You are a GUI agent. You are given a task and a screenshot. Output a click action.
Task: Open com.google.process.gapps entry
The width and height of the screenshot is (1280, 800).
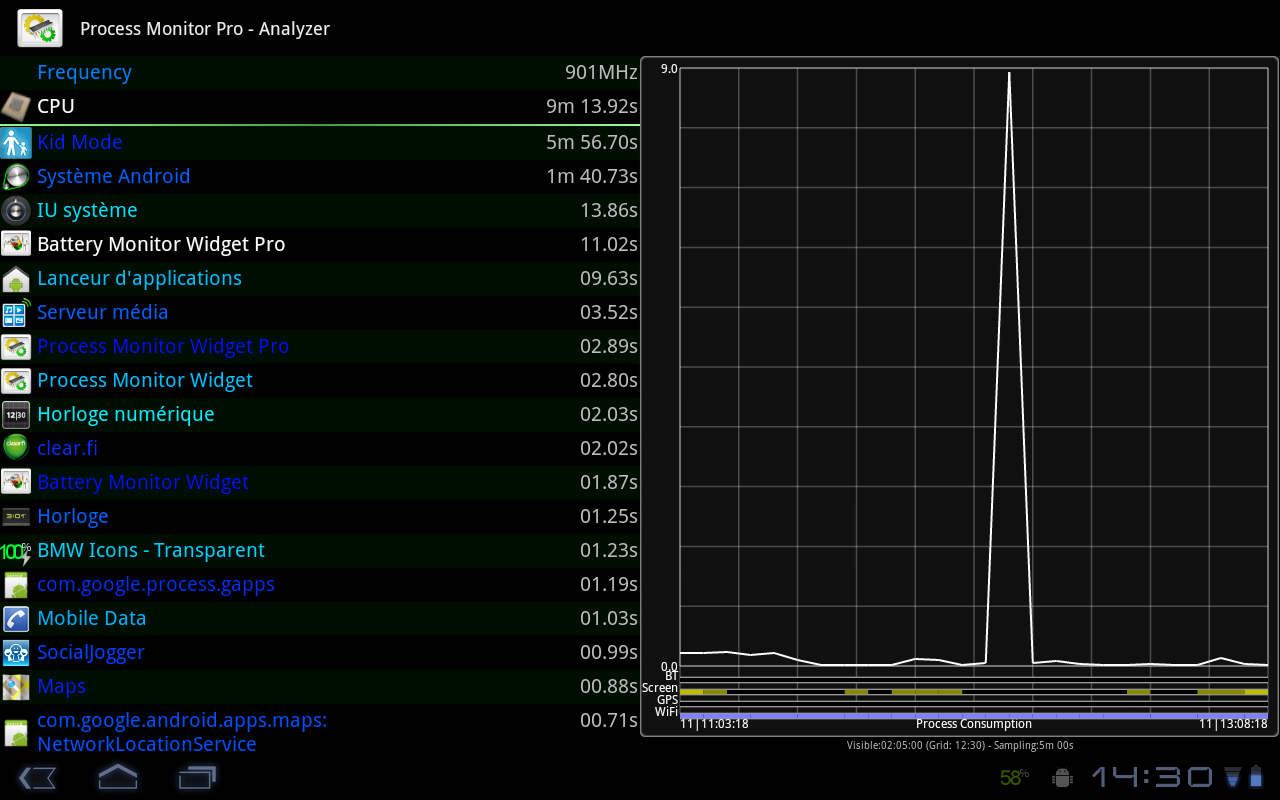pyautogui.click(x=320, y=584)
